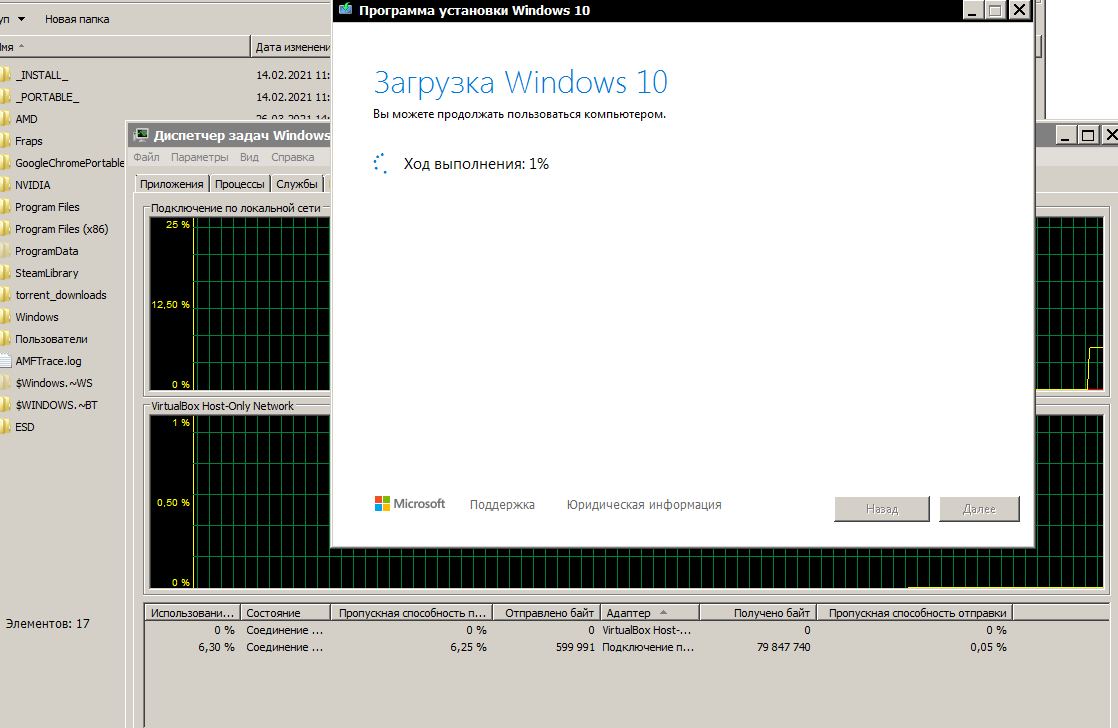Sort by Получено байт column header

[x=758, y=612]
